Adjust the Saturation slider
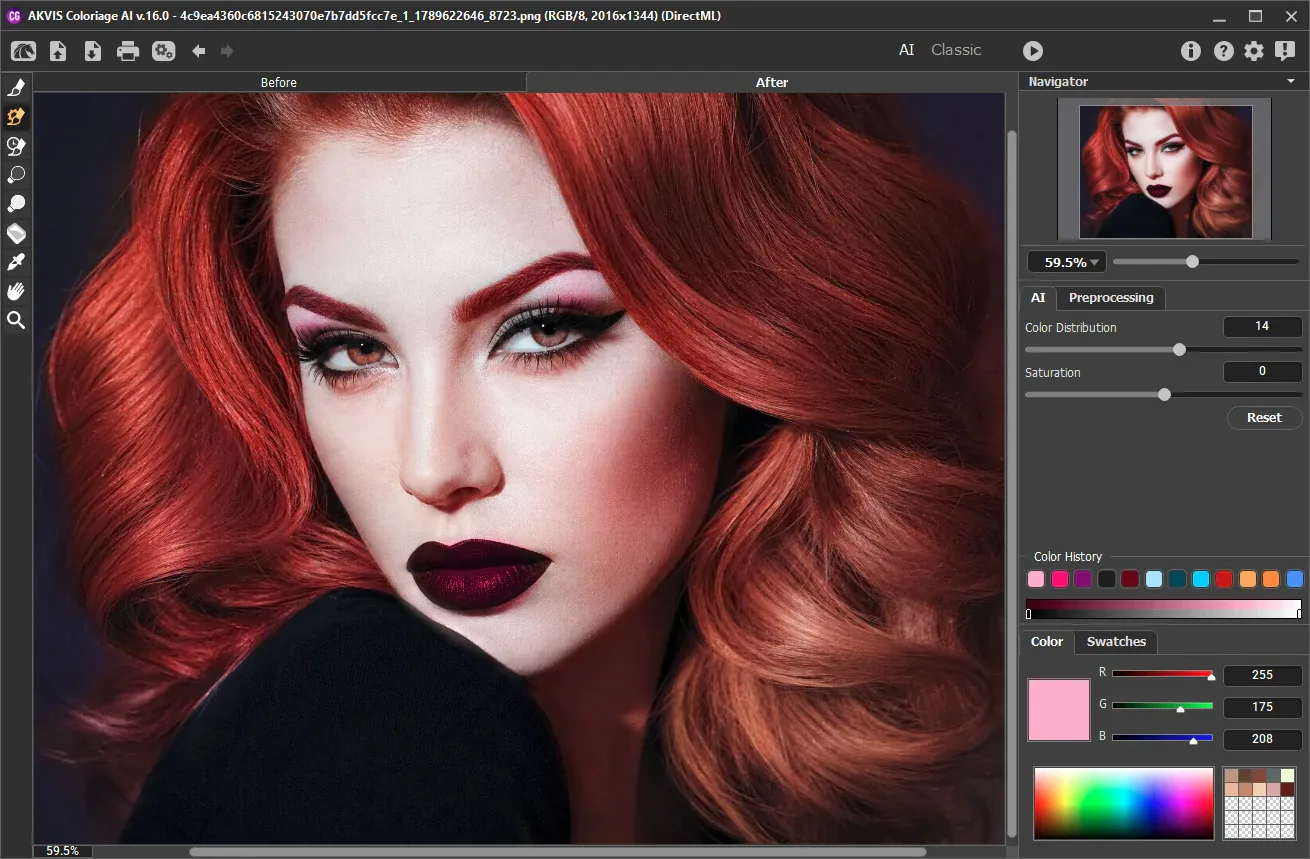The height and width of the screenshot is (859, 1310). click(1164, 395)
